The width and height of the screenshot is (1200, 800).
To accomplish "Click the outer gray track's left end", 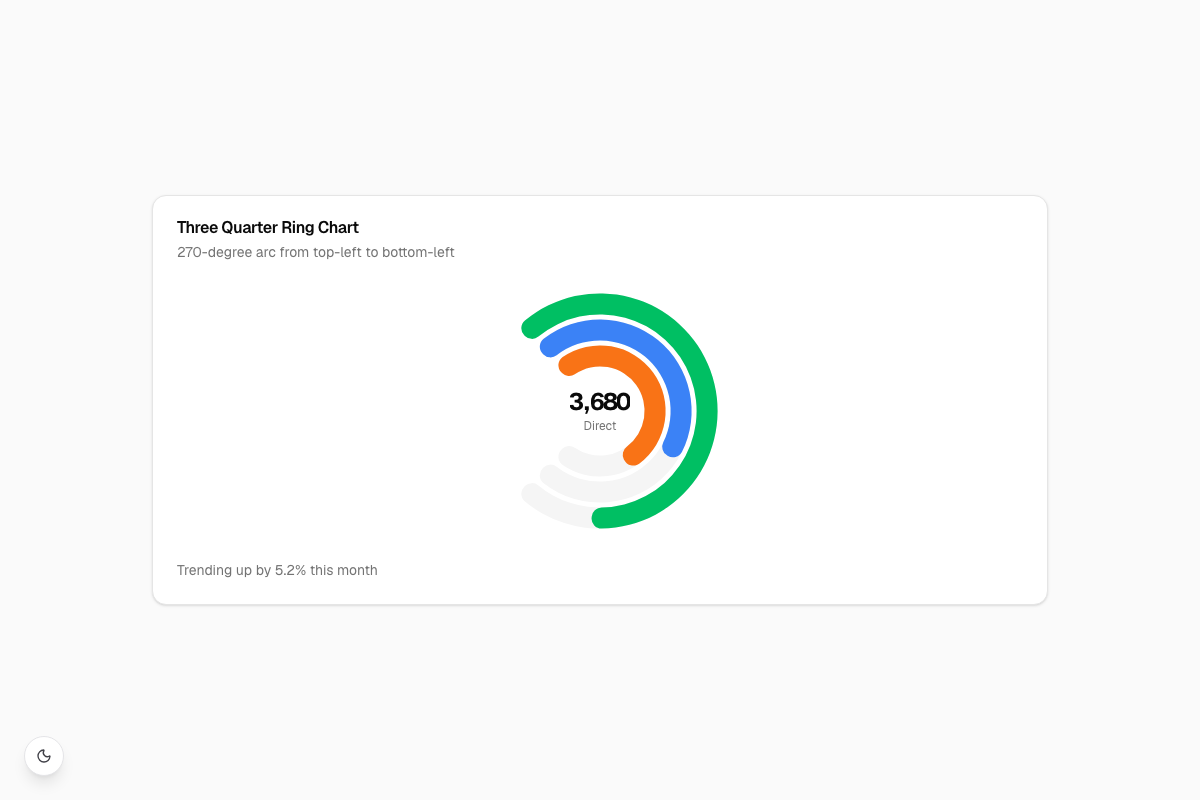I will 532,493.
